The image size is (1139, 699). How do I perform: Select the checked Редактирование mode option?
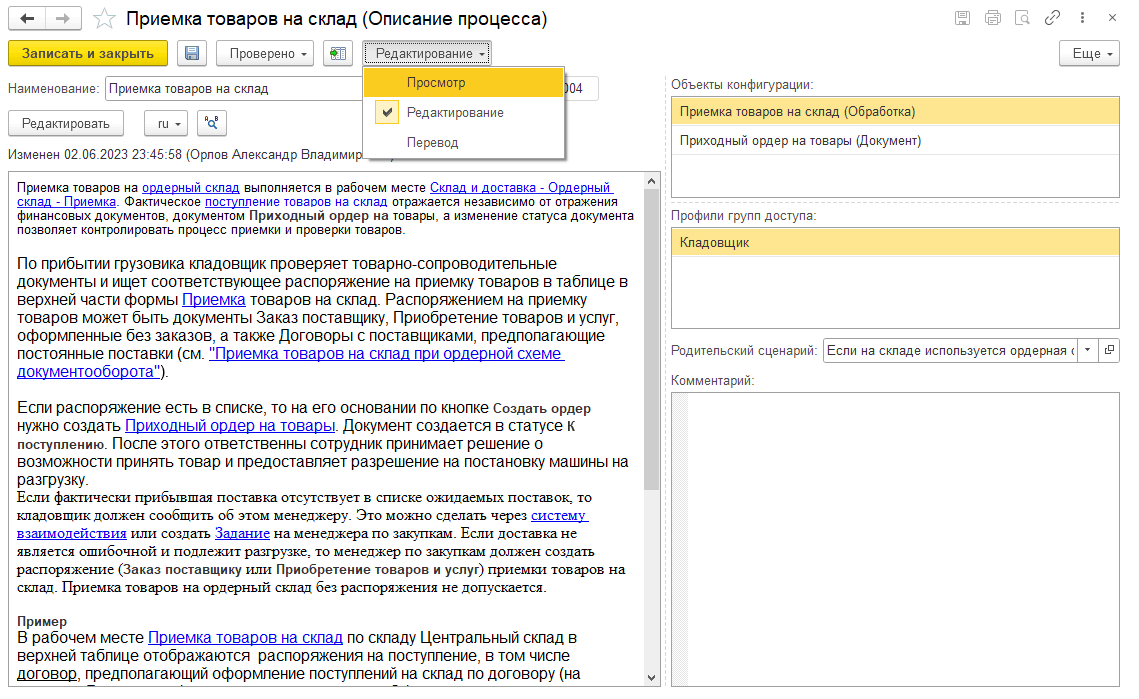point(454,113)
